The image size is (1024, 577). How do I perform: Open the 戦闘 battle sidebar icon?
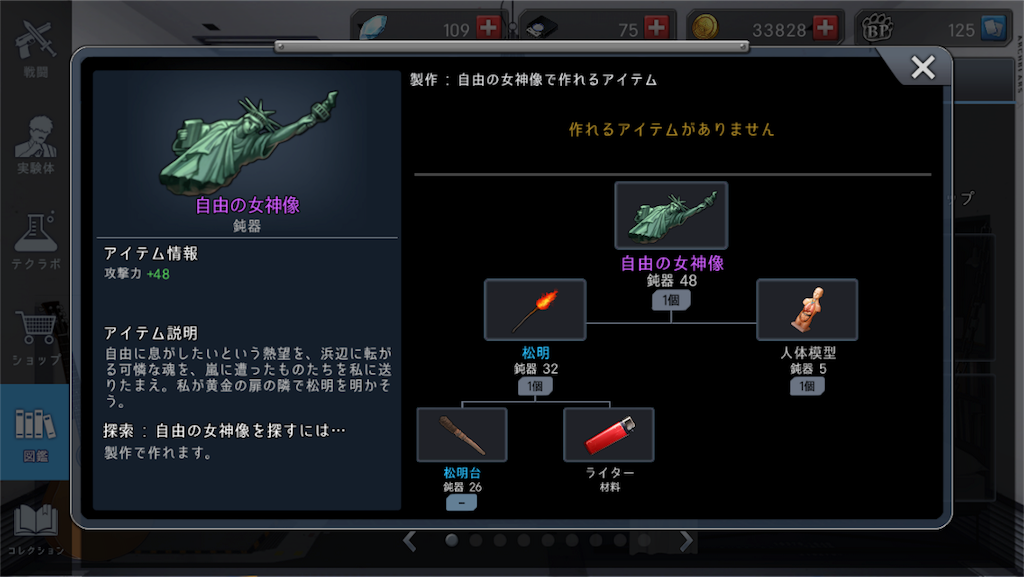click(35, 48)
